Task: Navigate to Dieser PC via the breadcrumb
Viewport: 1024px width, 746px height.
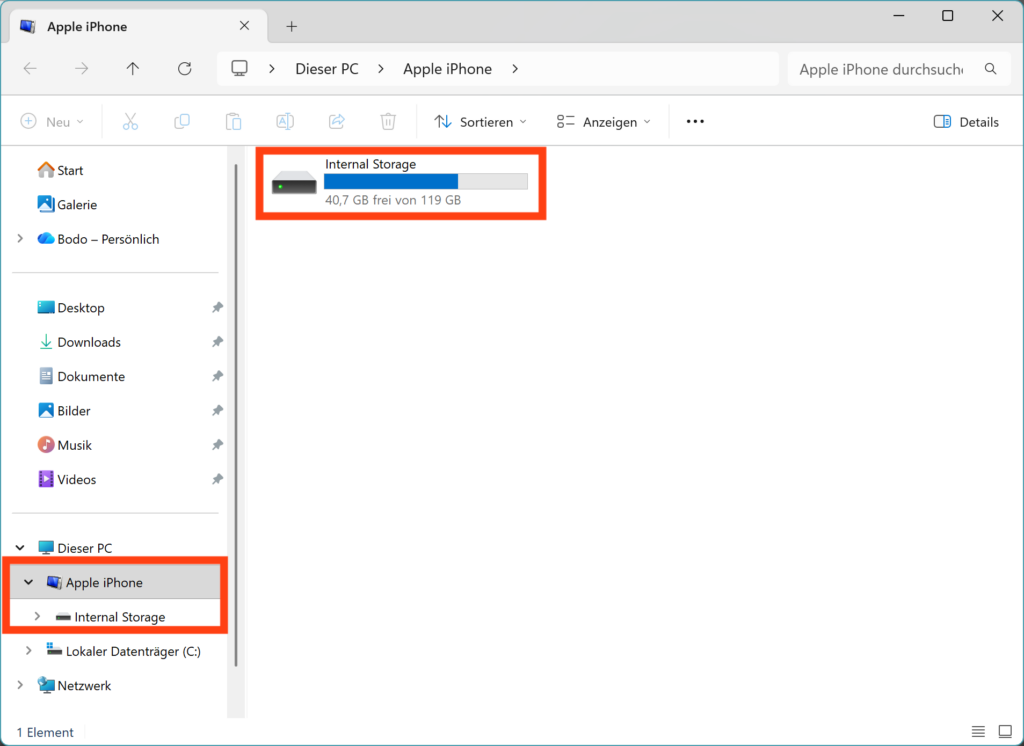Action: click(x=327, y=68)
